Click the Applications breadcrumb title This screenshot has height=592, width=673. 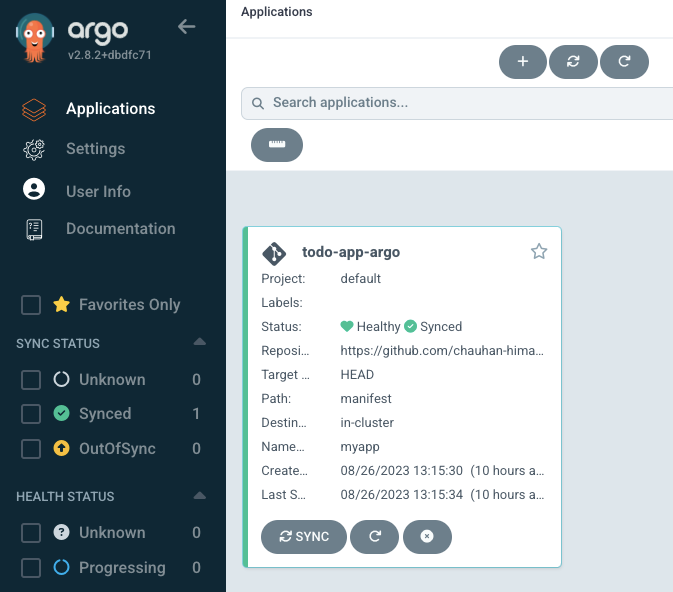[276, 12]
